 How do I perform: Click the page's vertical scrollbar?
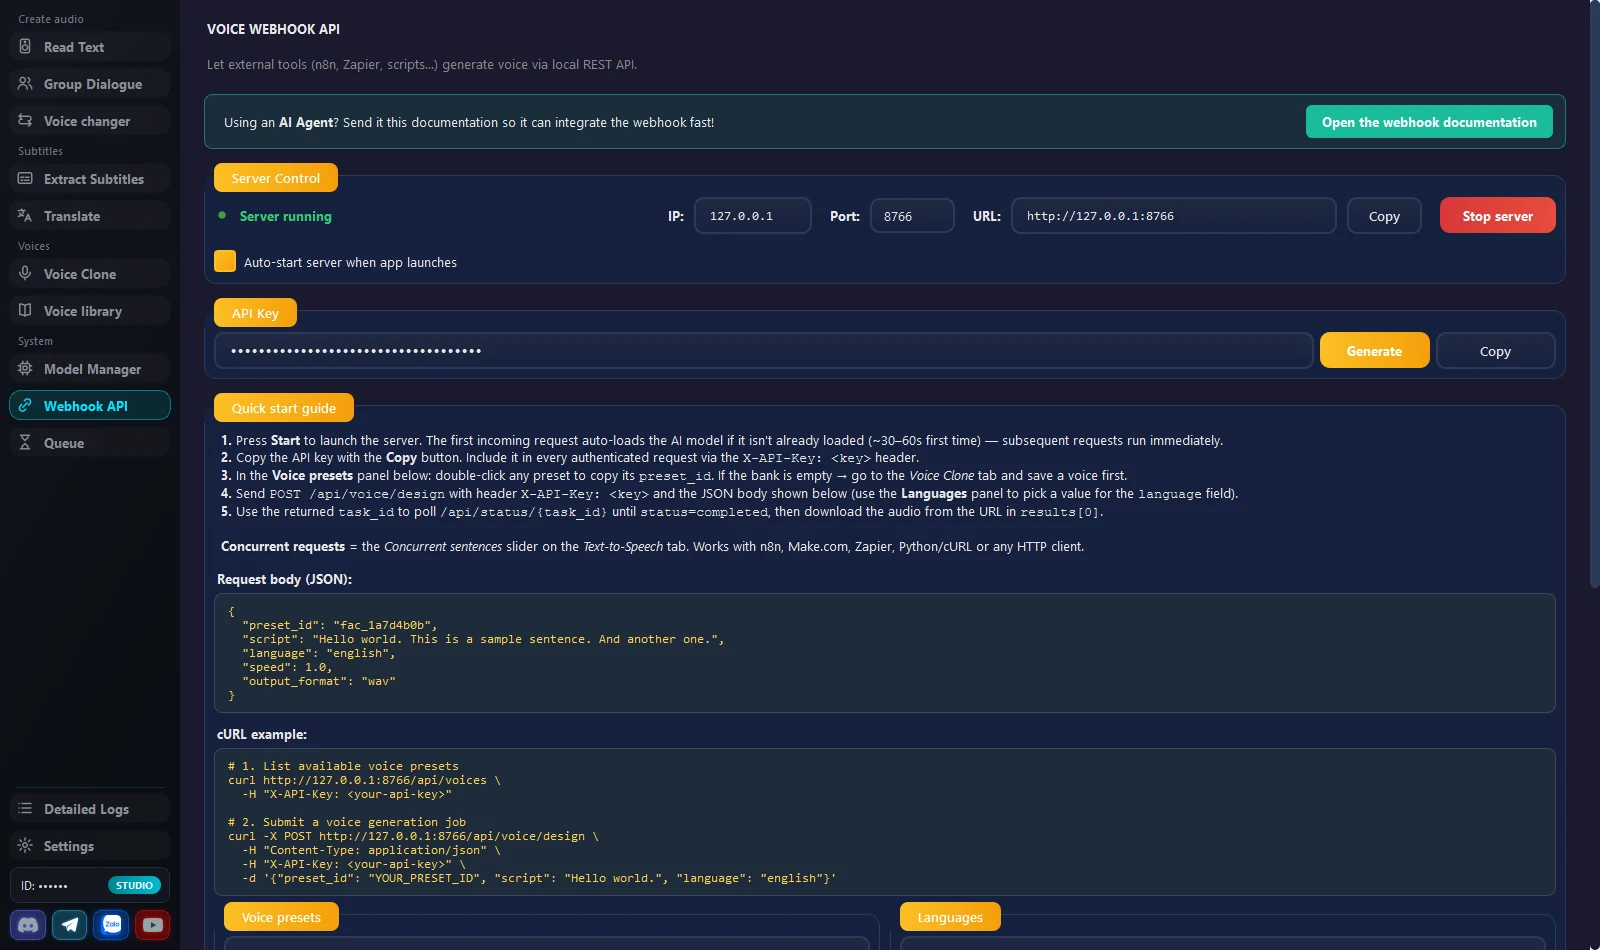1594,294
